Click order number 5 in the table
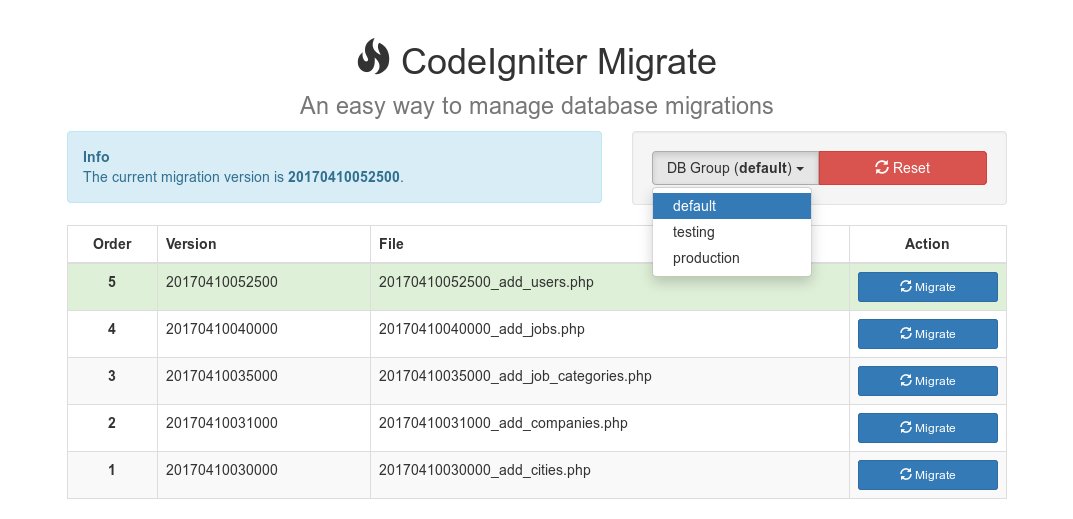This screenshot has width=1073, height=519. pos(112,282)
